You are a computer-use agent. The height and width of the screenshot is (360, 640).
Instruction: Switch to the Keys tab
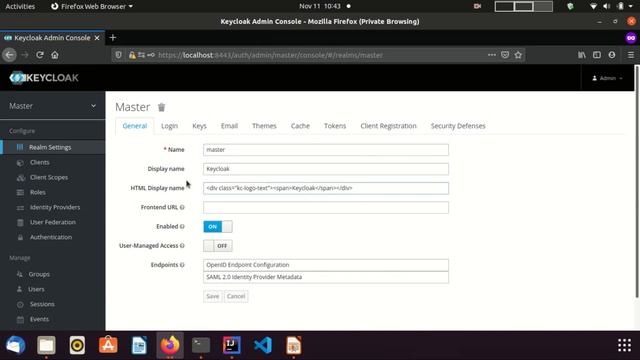(199, 126)
